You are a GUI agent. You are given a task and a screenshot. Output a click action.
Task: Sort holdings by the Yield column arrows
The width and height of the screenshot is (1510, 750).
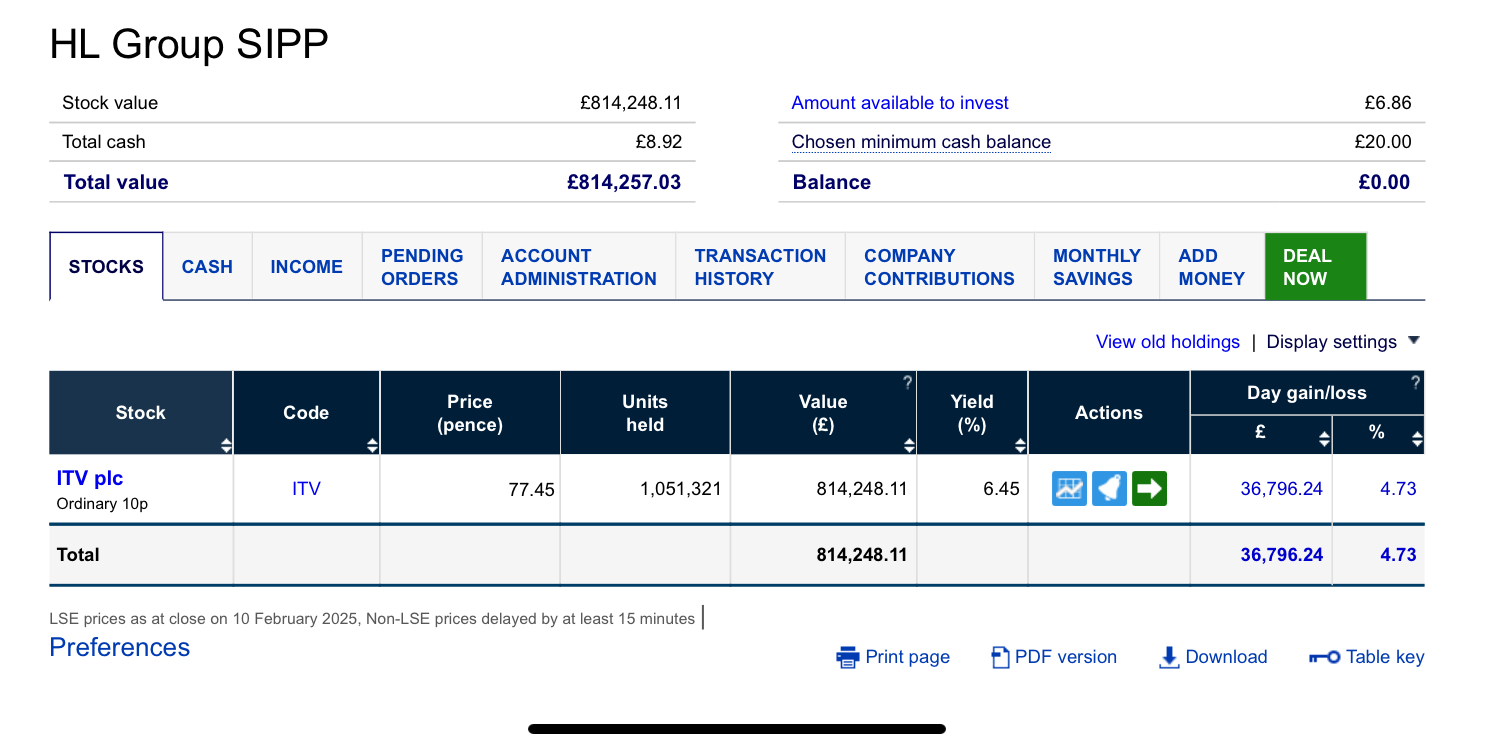tap(1020, 445)
